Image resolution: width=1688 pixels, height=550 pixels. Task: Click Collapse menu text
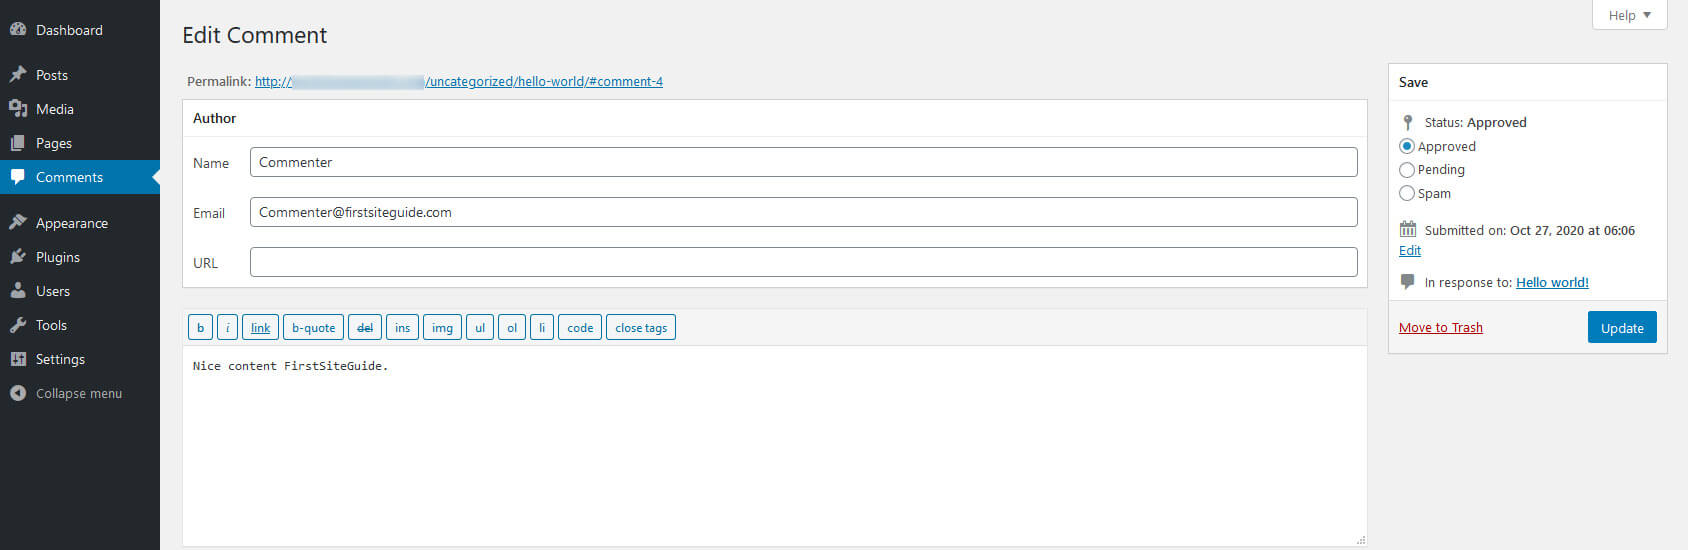(79, 393)
